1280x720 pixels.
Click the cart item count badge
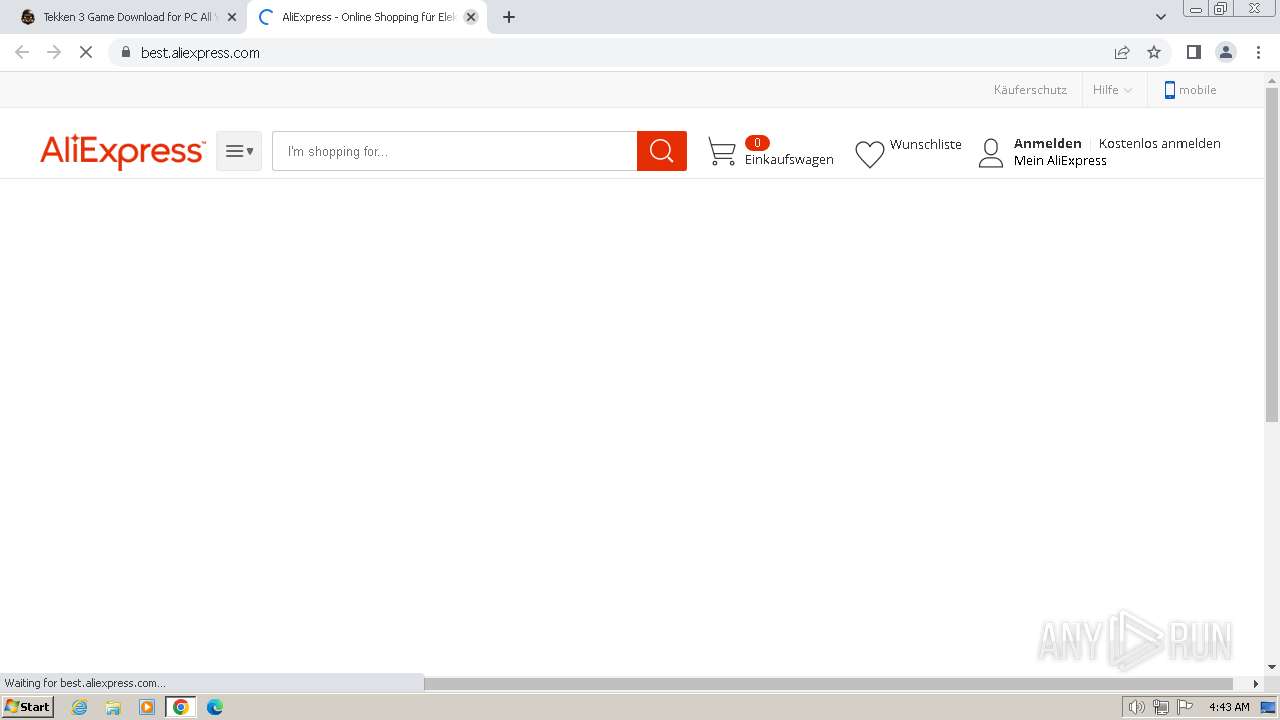click(757, 143)
